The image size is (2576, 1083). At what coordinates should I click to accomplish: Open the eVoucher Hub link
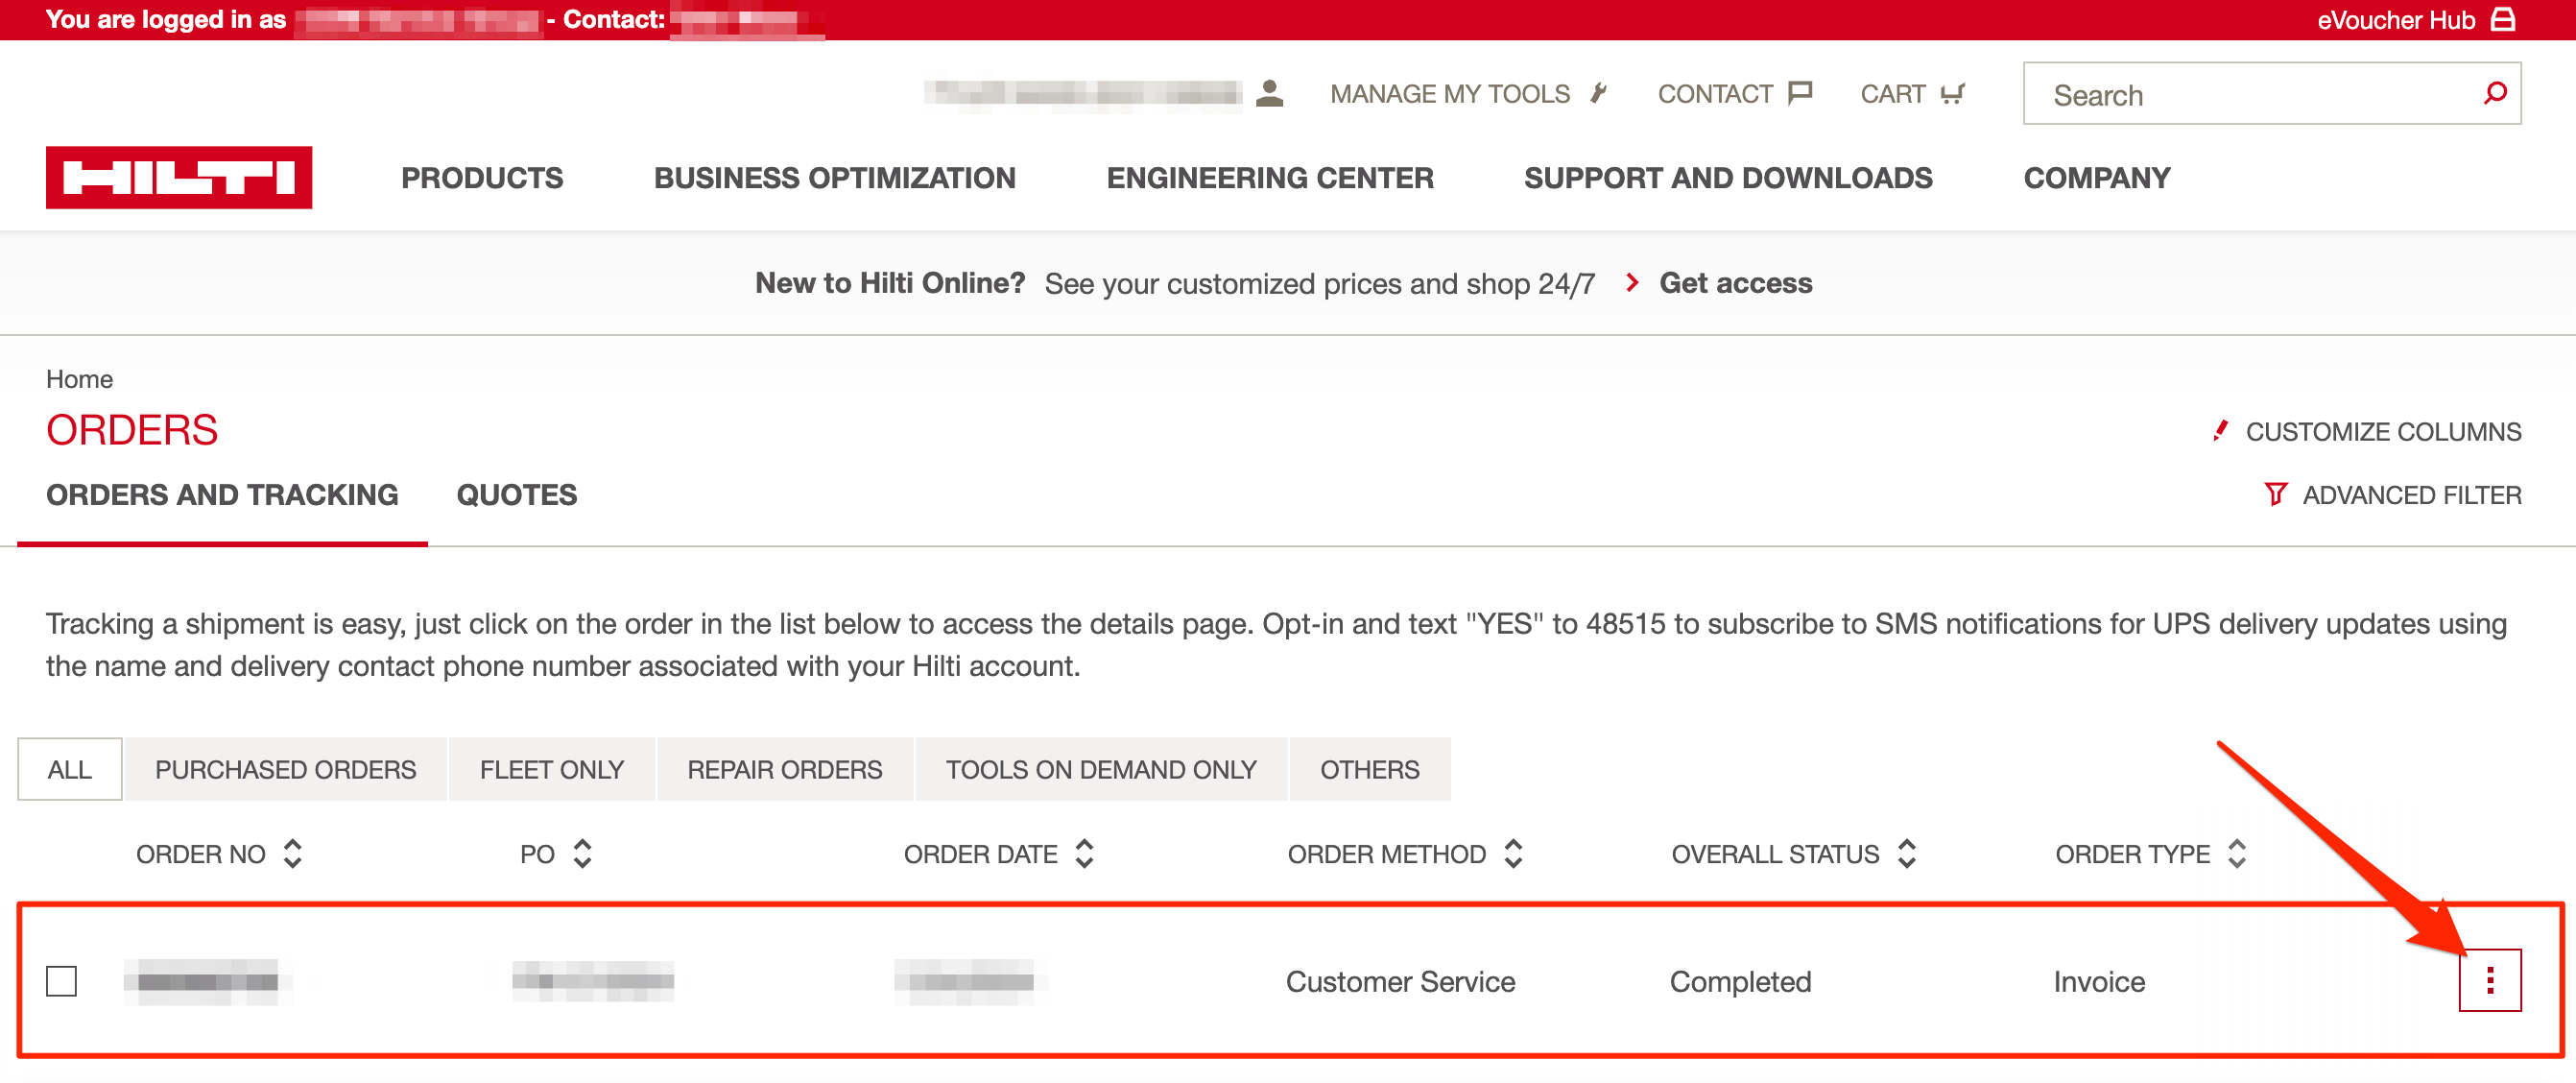2395,20
